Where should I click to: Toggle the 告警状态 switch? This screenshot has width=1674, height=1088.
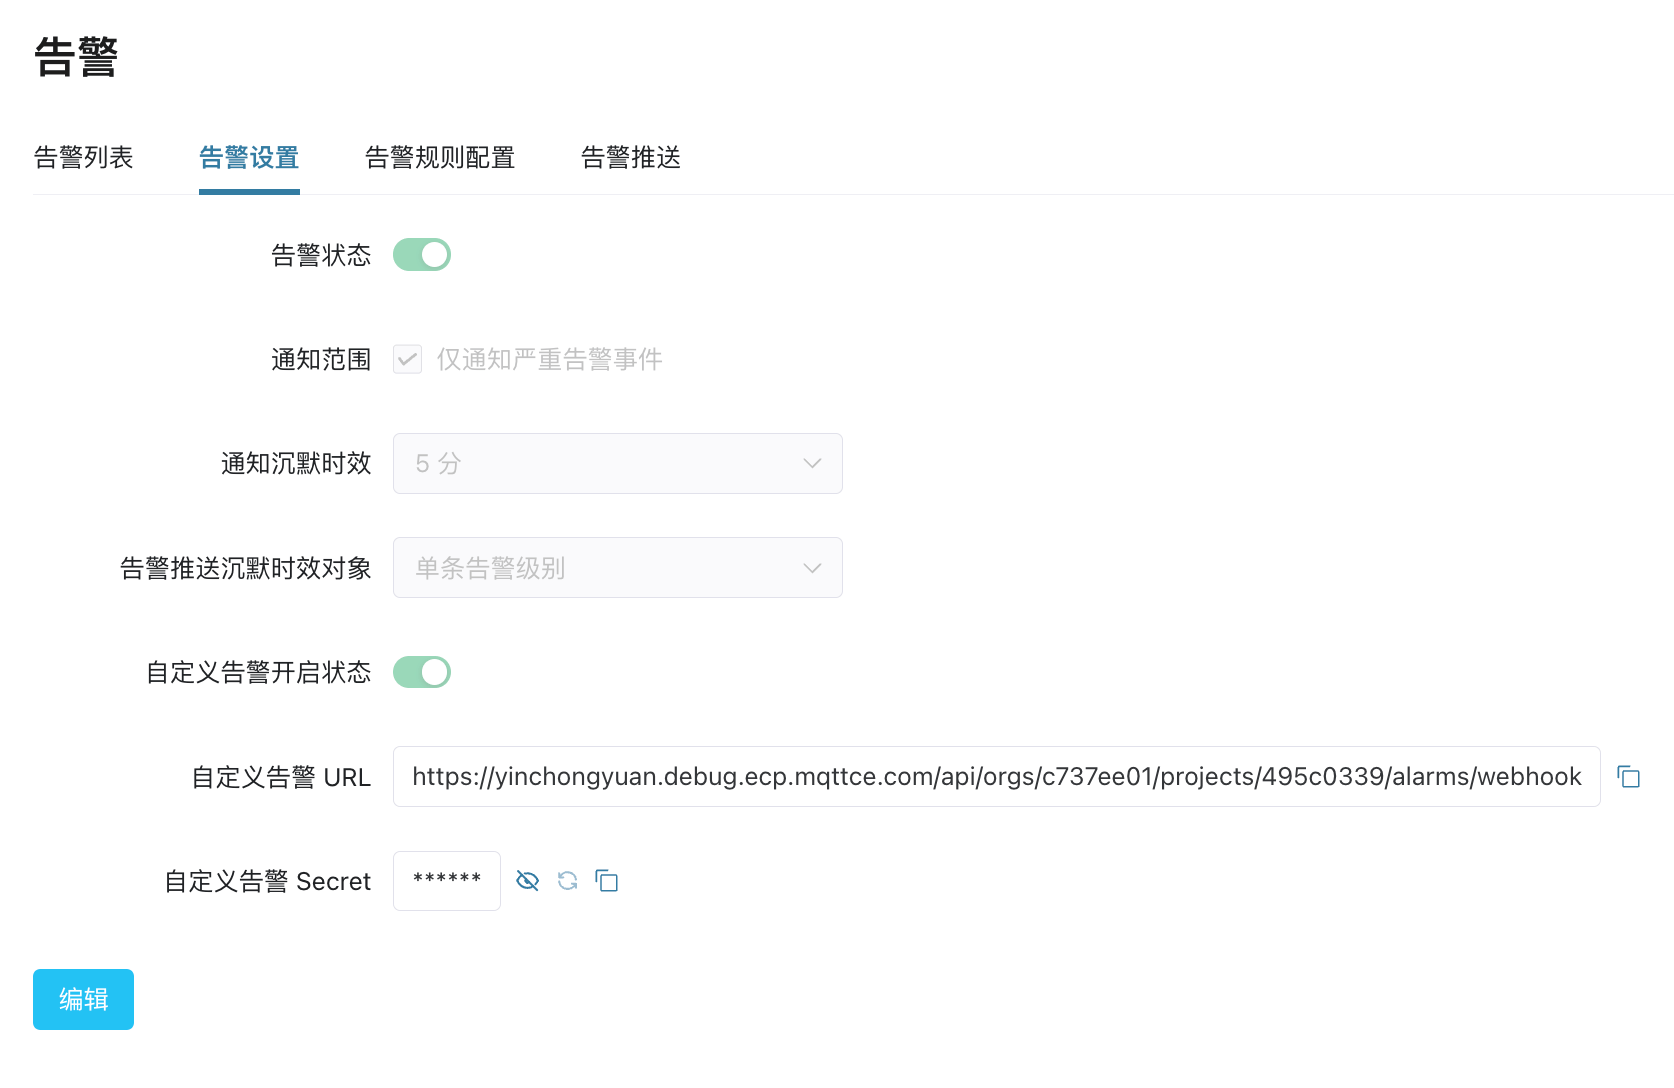click(422, 255)
